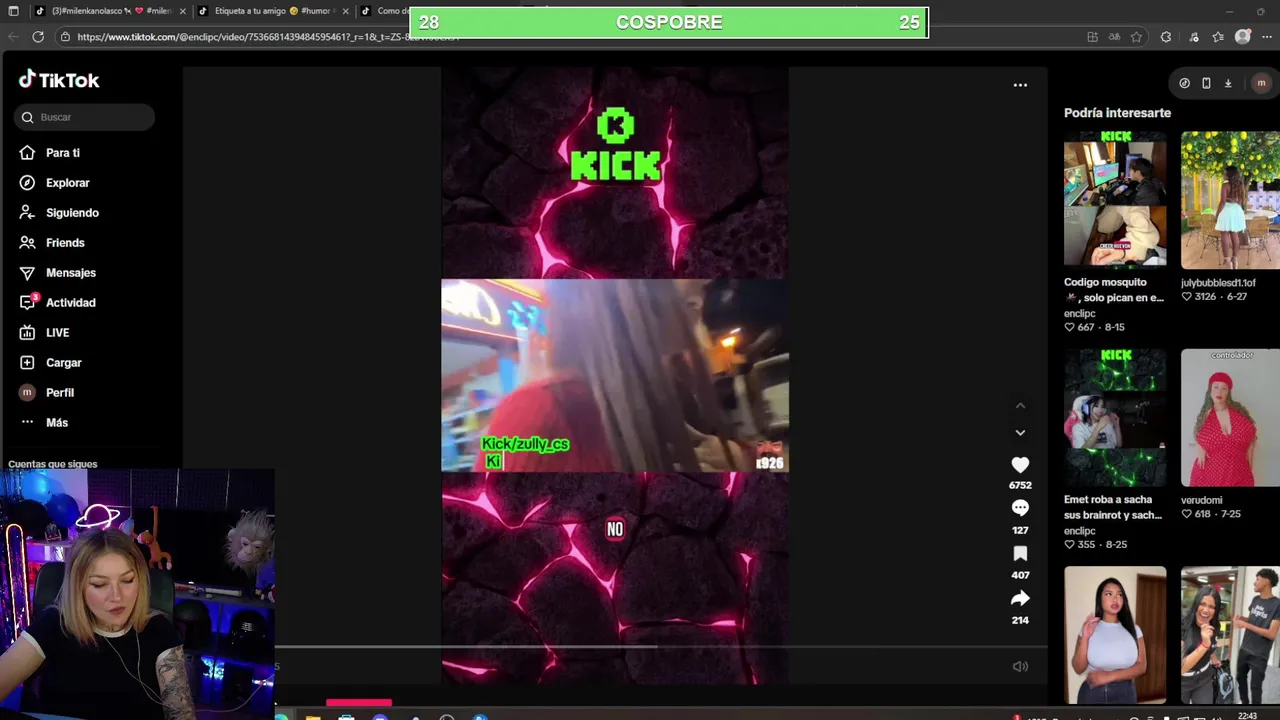Image resolution: width=1280 pixels, height=720 pixels.
Task: Open browser settings ellipsis menu
Action: 1267,37
